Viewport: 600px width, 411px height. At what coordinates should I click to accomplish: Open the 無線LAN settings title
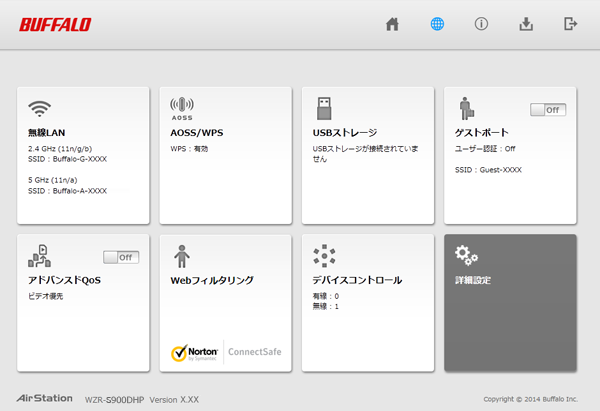pos(46,133)
